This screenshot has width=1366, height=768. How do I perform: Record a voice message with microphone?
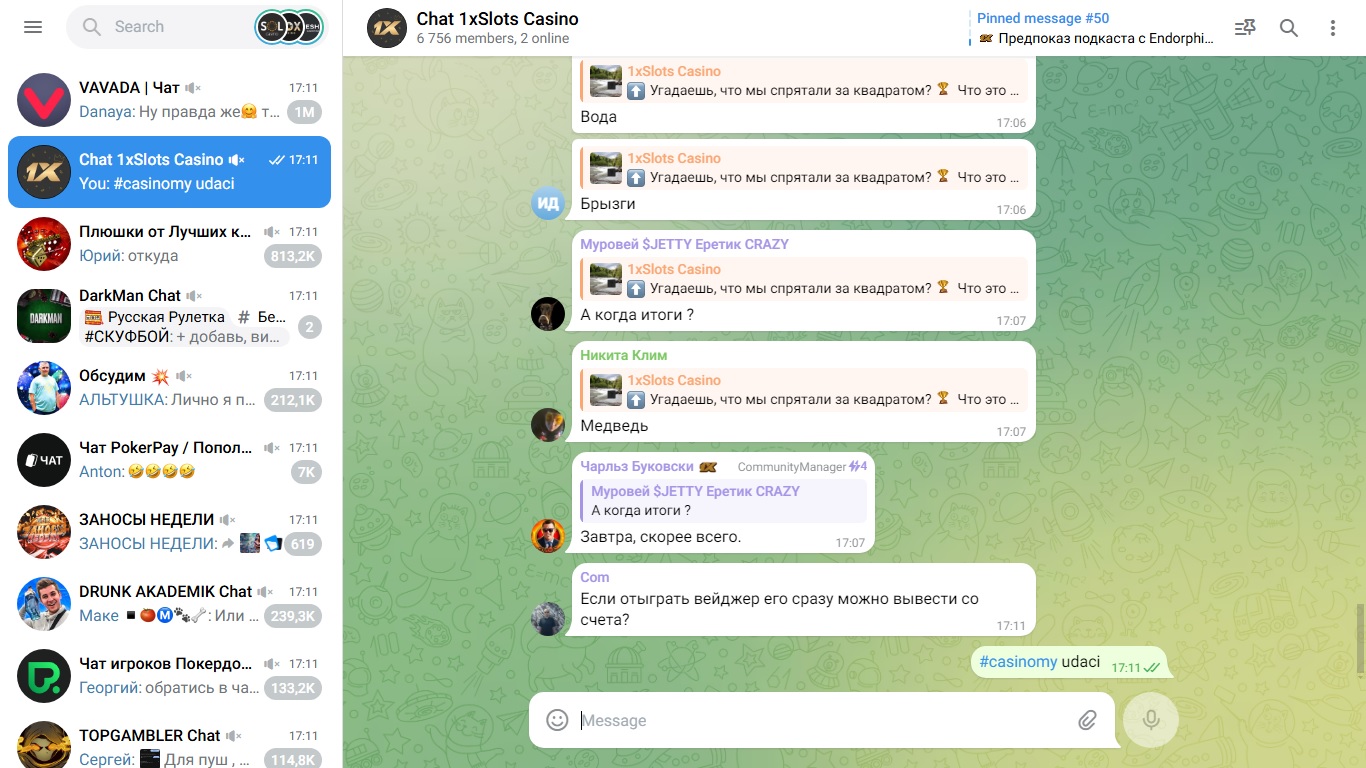click(x=1151, y=720)
